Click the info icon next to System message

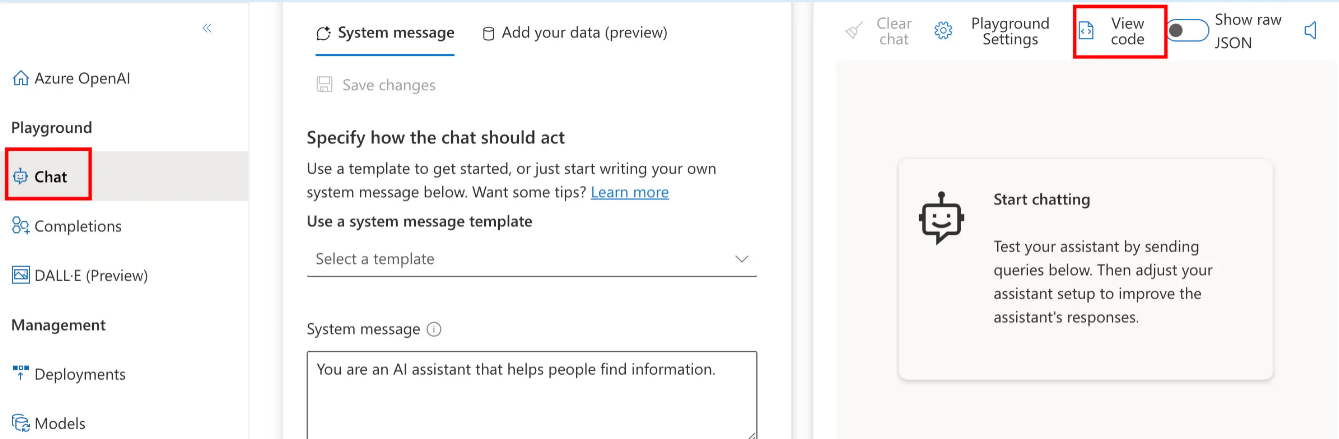434,329
